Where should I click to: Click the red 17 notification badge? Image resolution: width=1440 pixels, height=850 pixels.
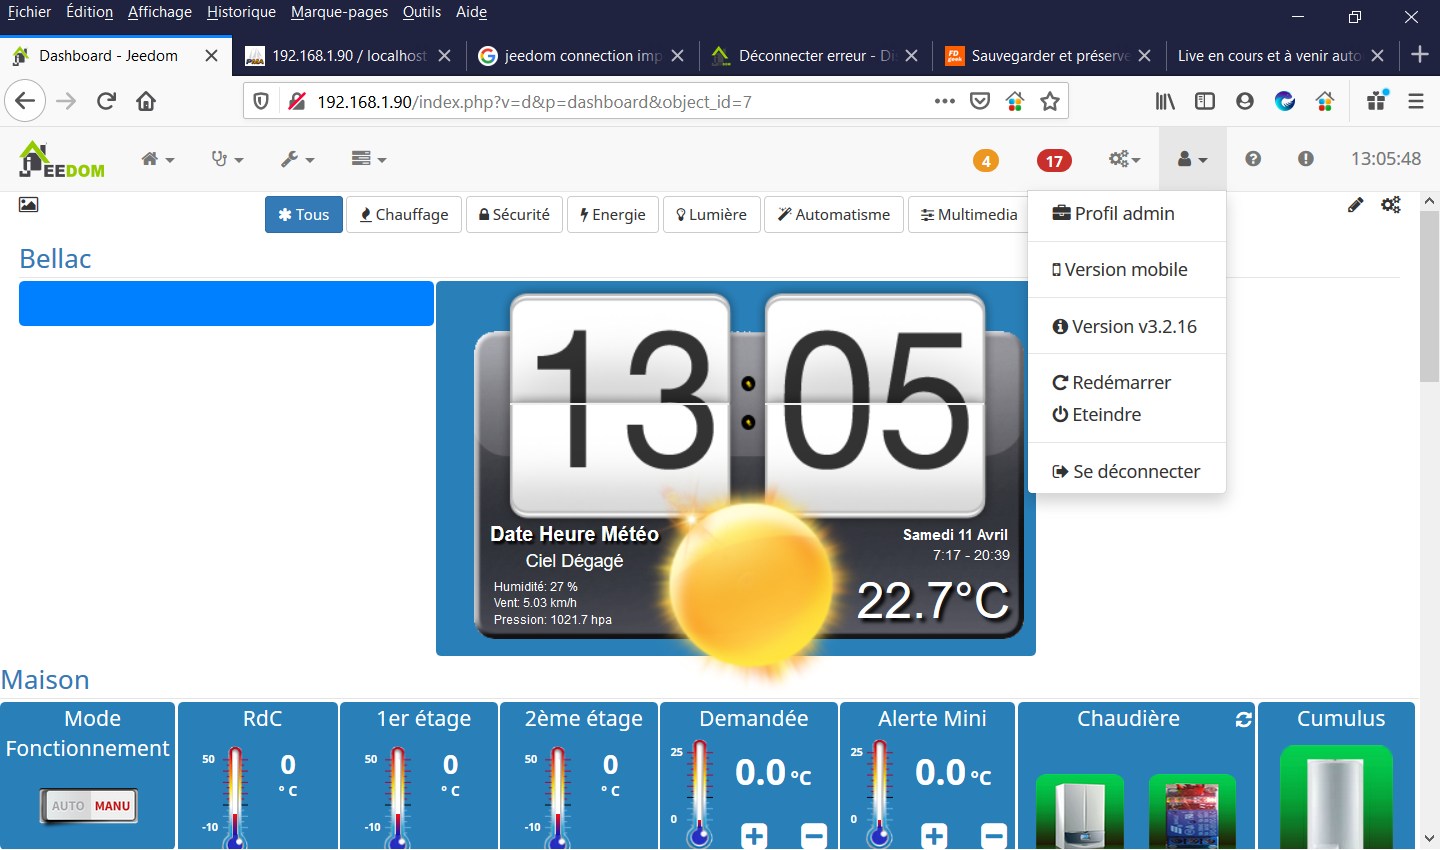[1054, 161]
